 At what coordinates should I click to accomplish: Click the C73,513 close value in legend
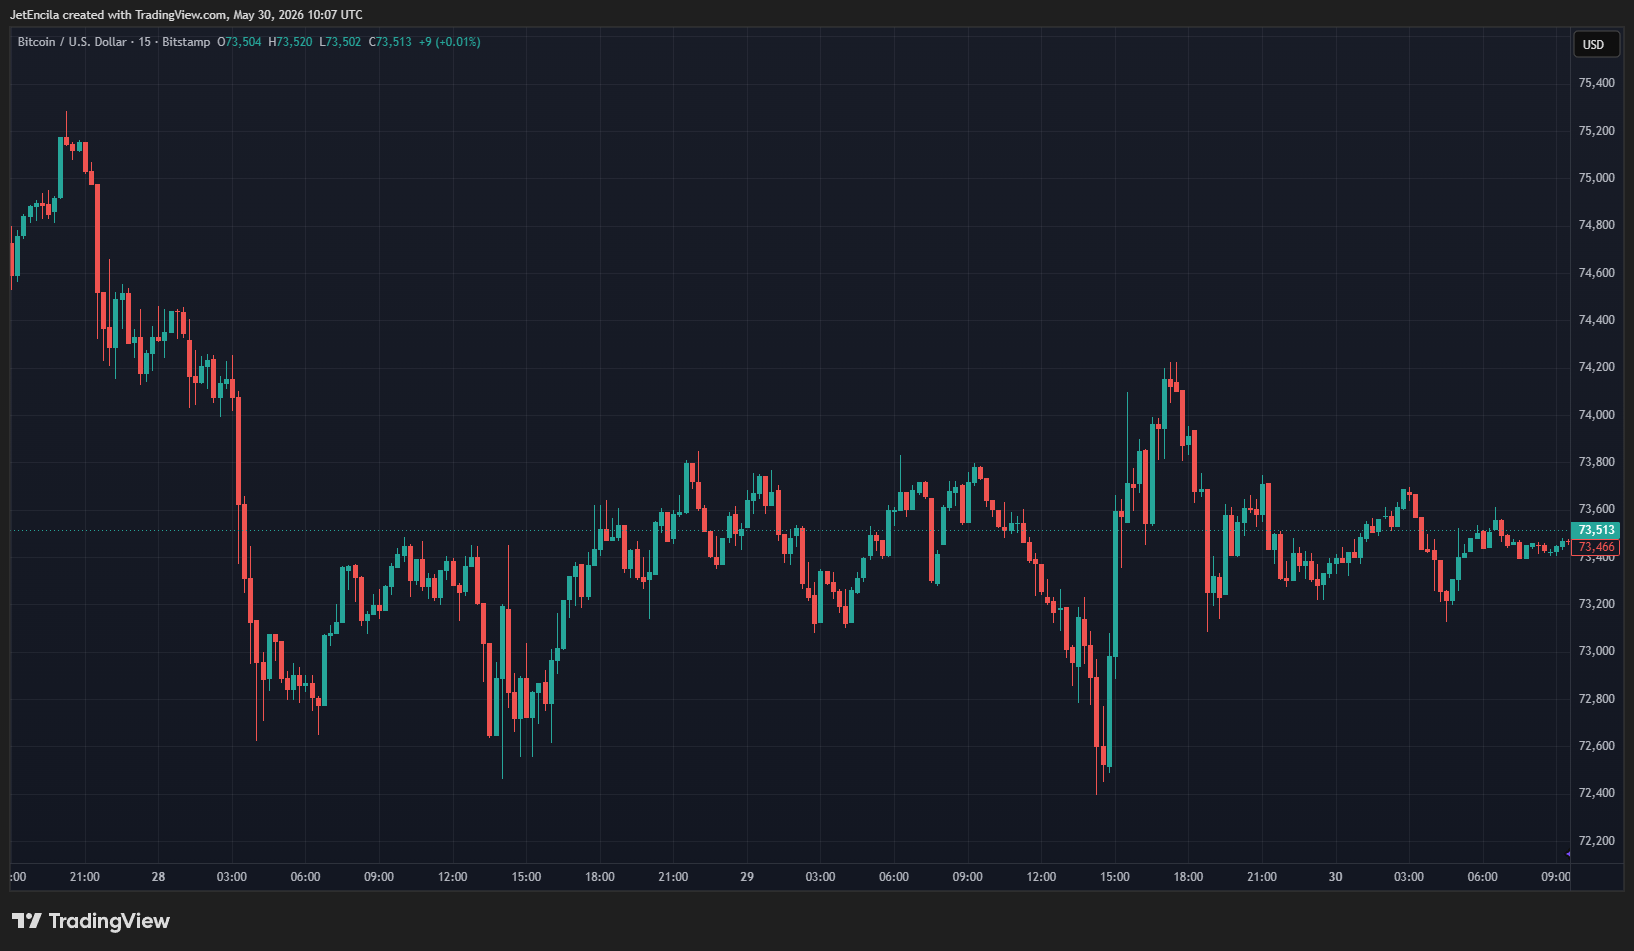(x=390, y=42)
